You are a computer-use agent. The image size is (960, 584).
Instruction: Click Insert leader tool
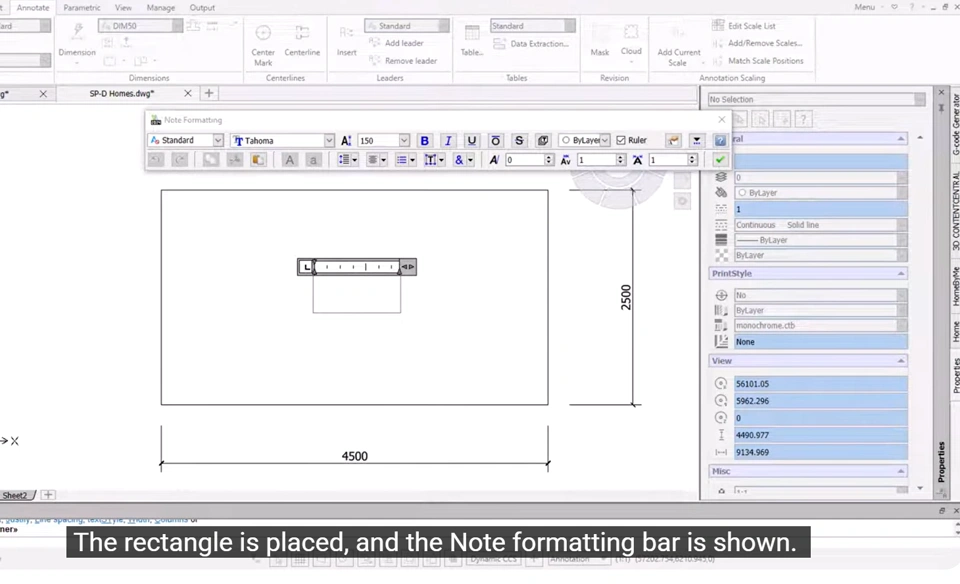point(347,40)
